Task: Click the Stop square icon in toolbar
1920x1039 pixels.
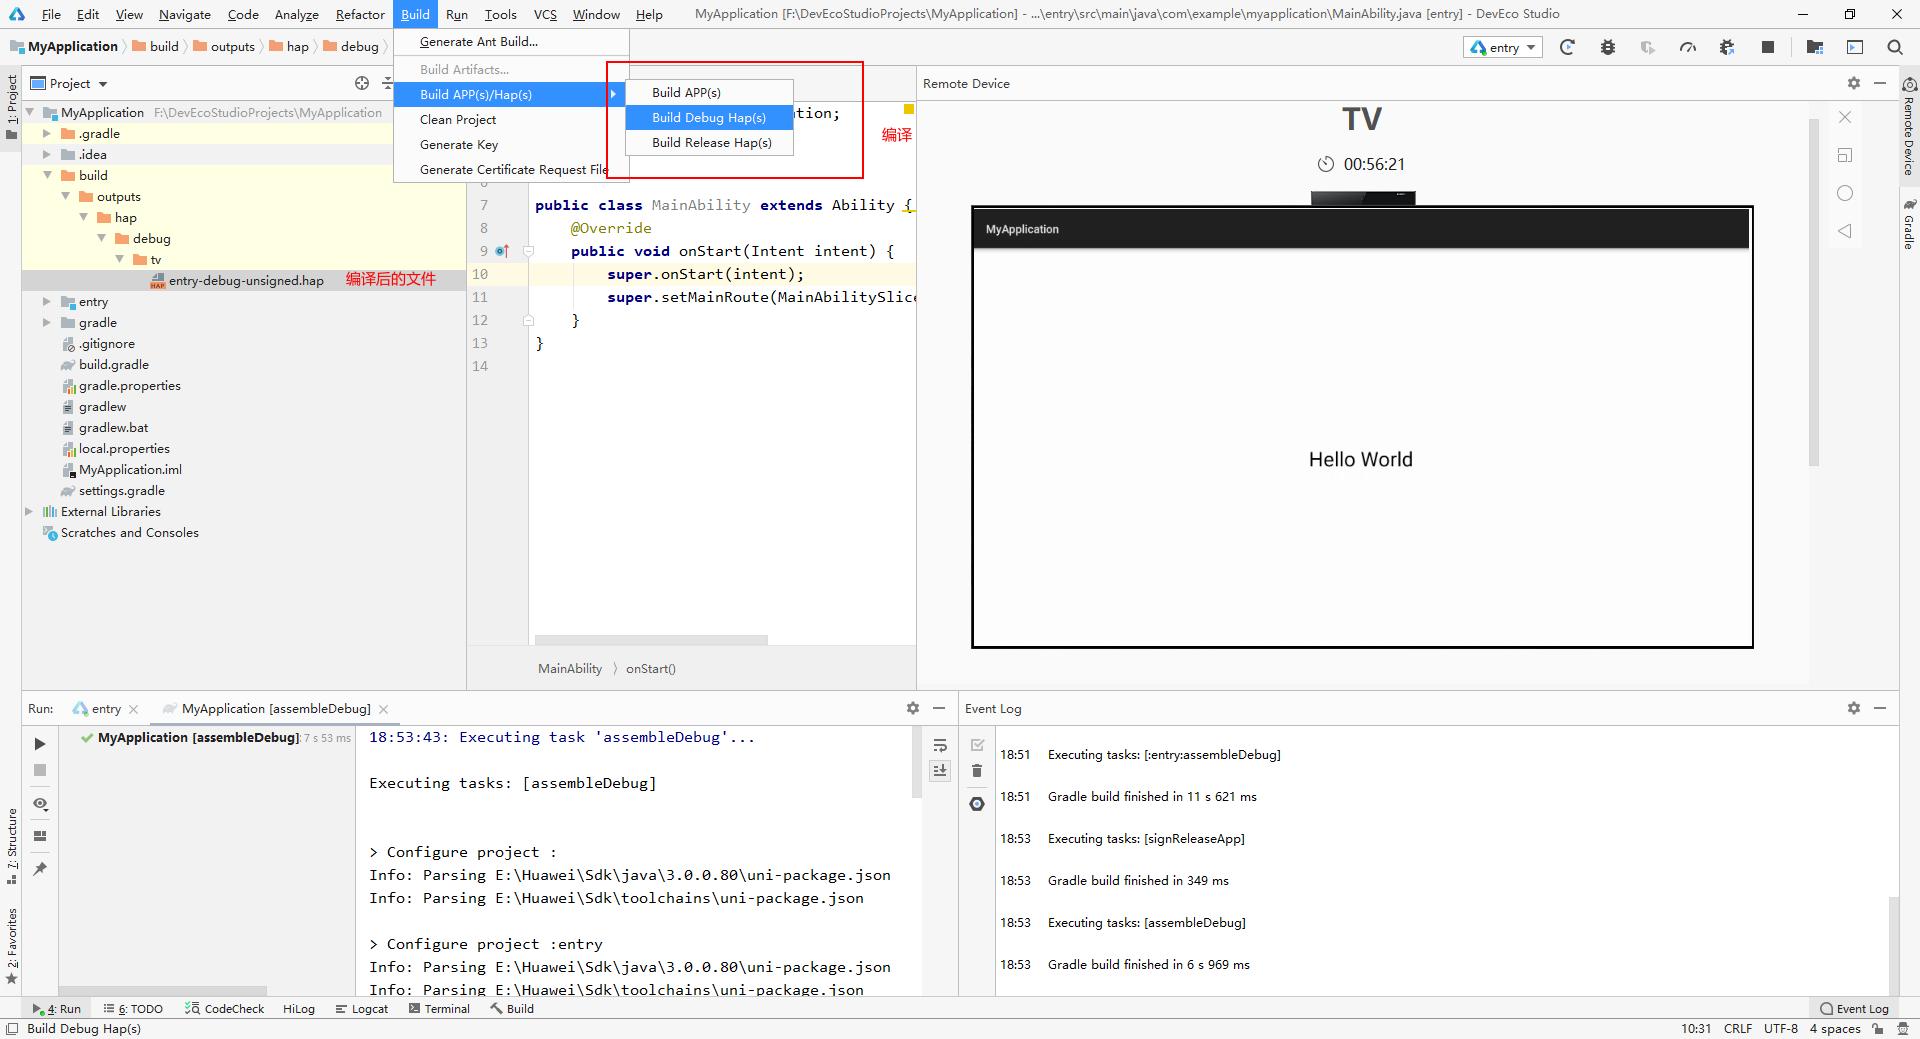Action: click(x=1768, y=47)
